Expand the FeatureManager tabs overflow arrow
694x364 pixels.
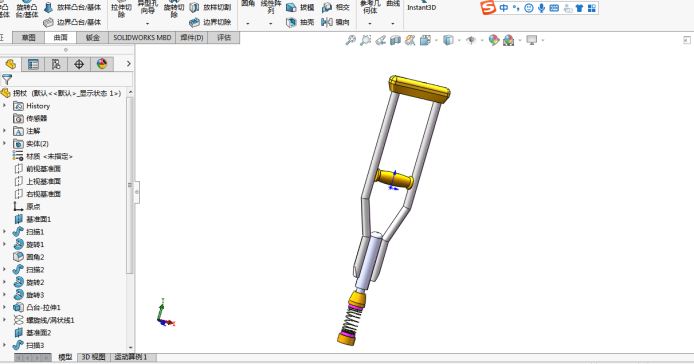click(128, 64)
